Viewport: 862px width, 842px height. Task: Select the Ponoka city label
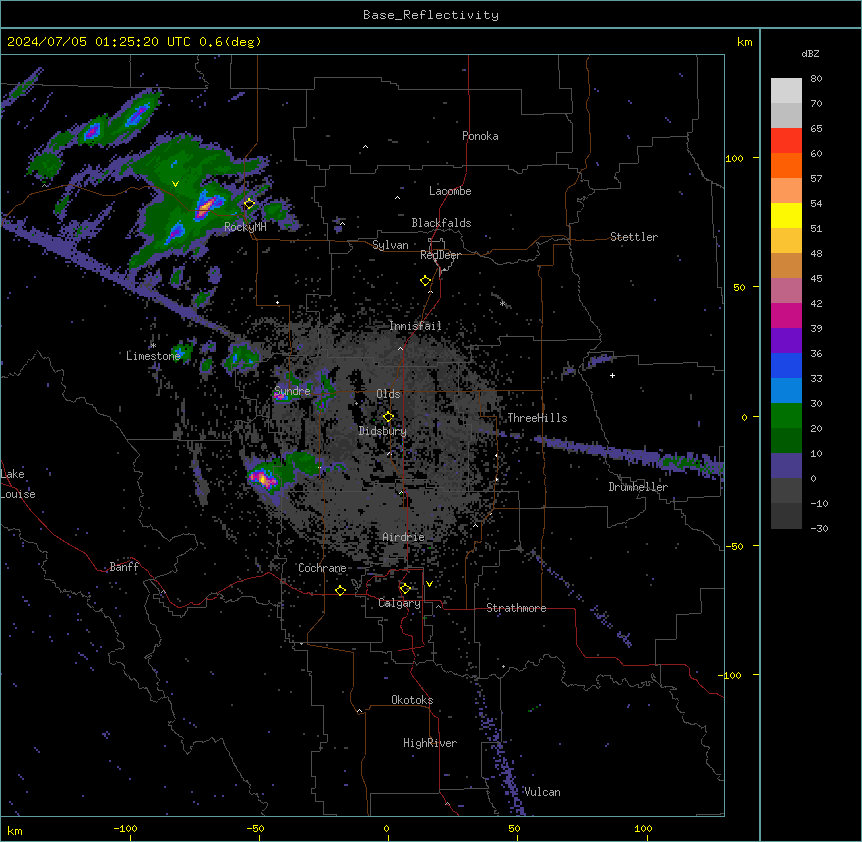[480, 136]
